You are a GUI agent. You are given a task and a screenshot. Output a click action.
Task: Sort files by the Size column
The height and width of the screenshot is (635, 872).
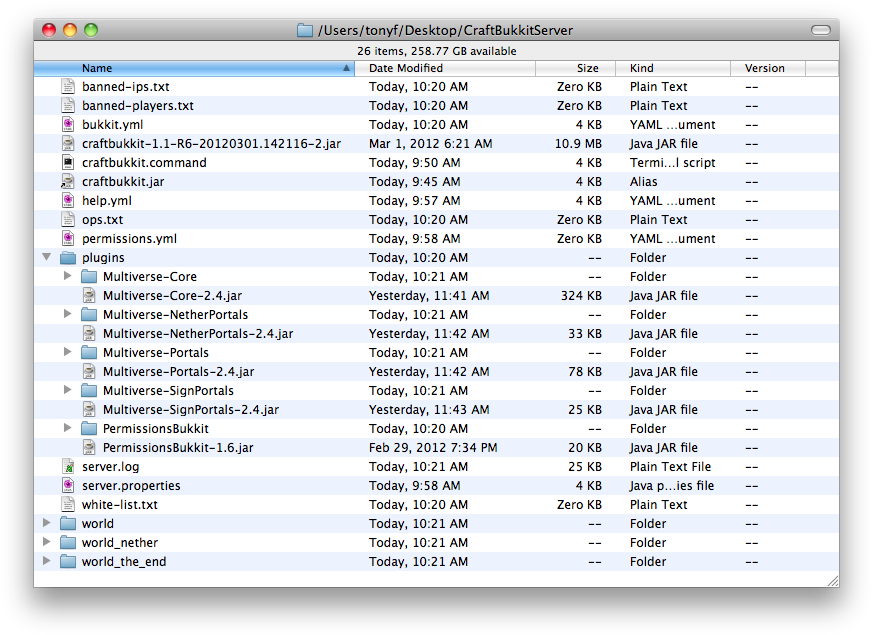pos(586,68)
